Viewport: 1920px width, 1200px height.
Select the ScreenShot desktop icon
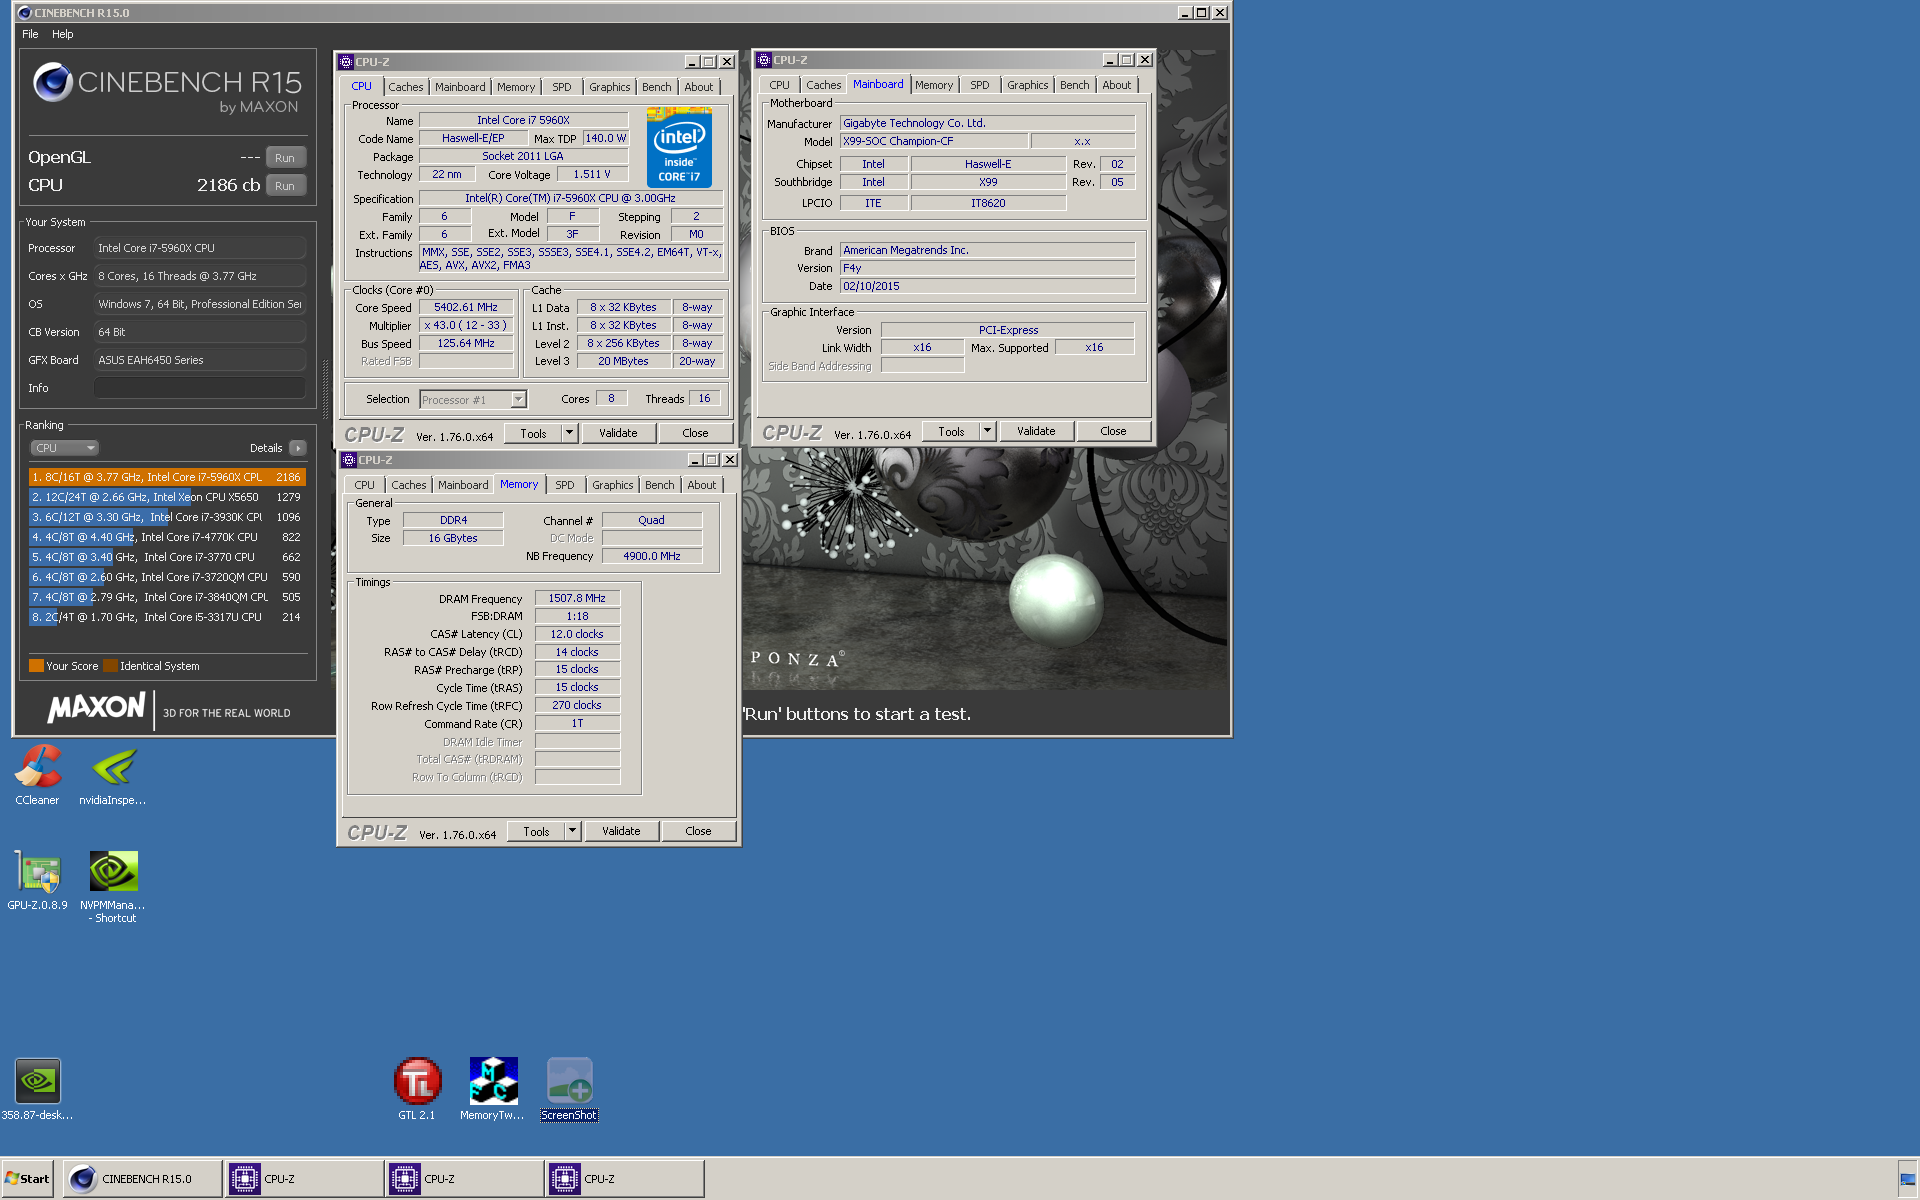click(570, 1090)
